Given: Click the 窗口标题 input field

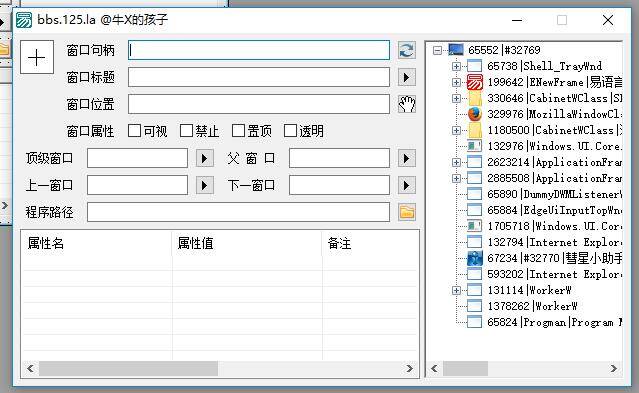Looking at the screenshot, I should 259,77.
